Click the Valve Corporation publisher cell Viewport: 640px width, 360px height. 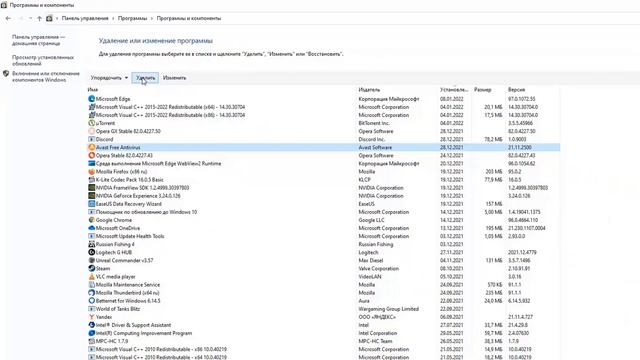(378, 269)
